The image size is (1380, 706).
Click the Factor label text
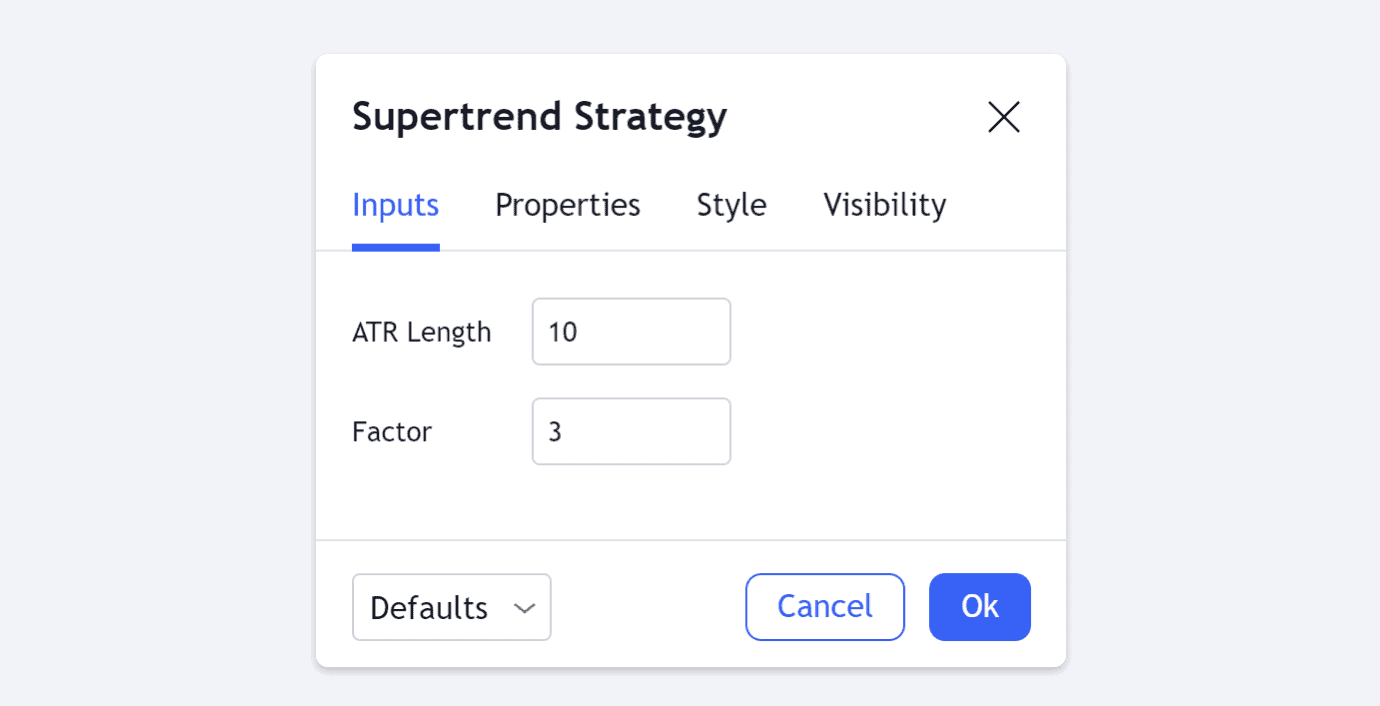coord(392,432)
